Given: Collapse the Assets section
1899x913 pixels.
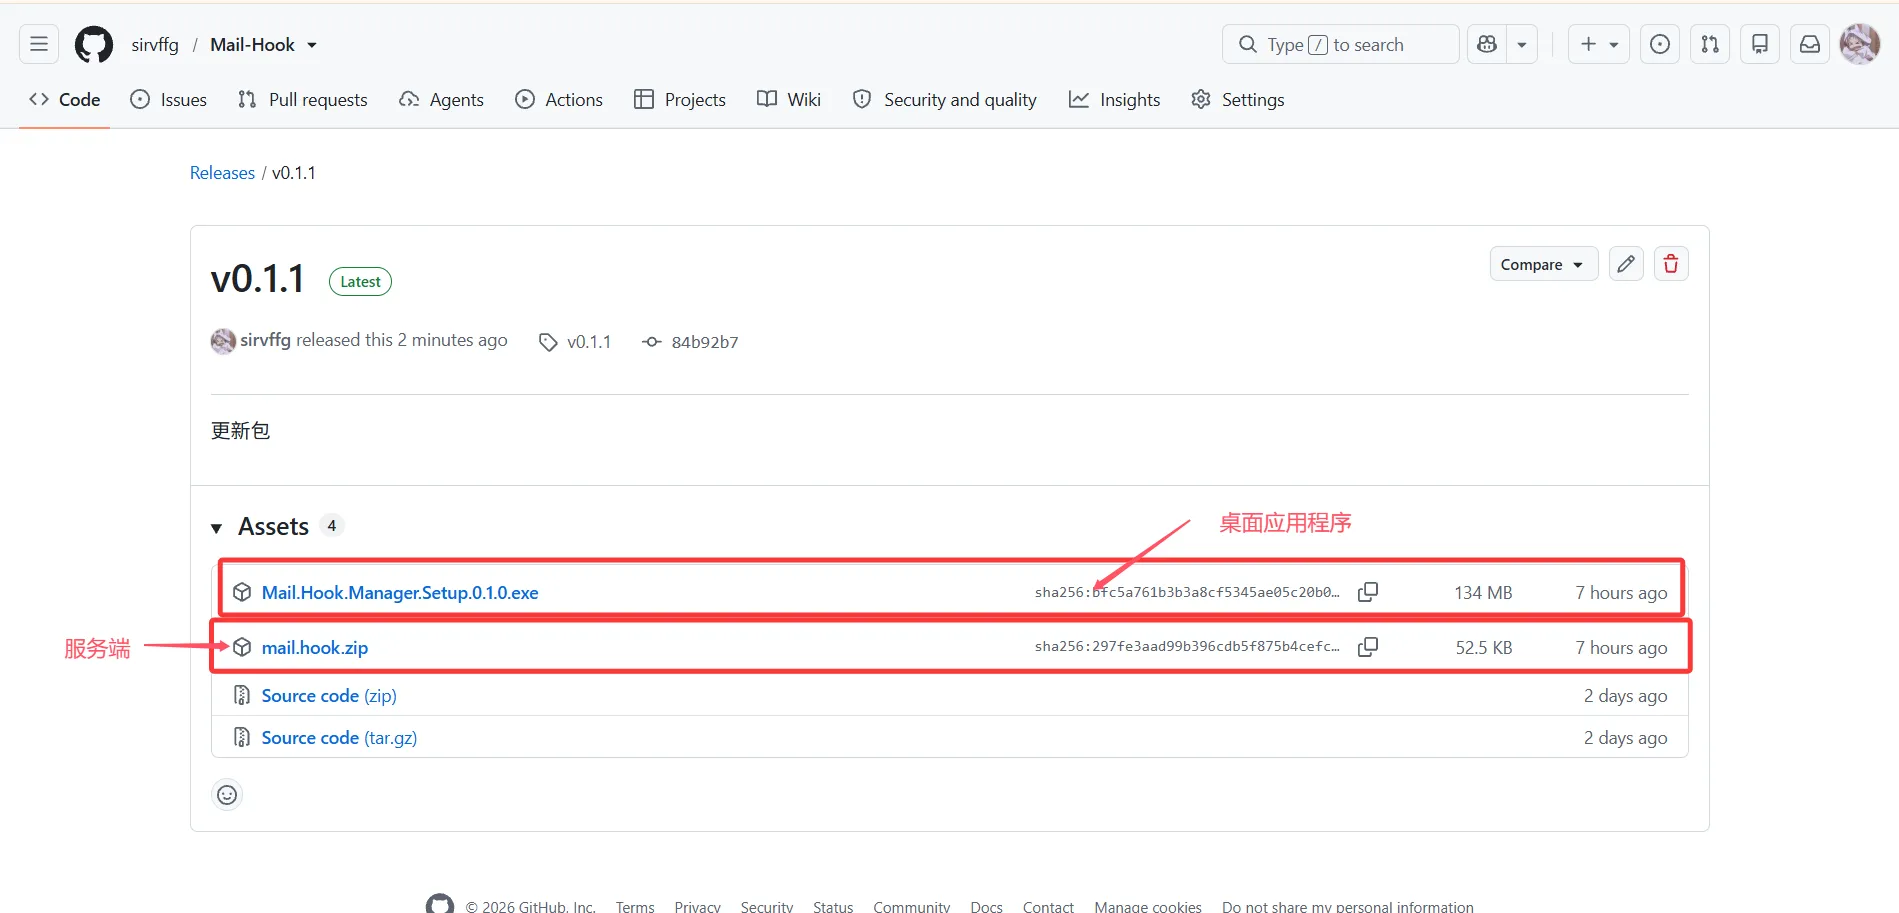Looking at the screenshot, I should pyautogui.click(x=216, y=528).
